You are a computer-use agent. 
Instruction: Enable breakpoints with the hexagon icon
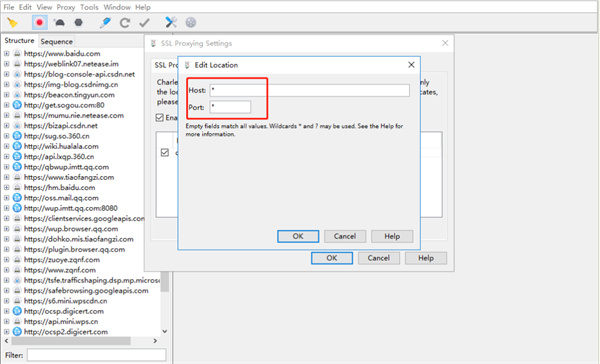pyautogui.click(x=78, y=23)
